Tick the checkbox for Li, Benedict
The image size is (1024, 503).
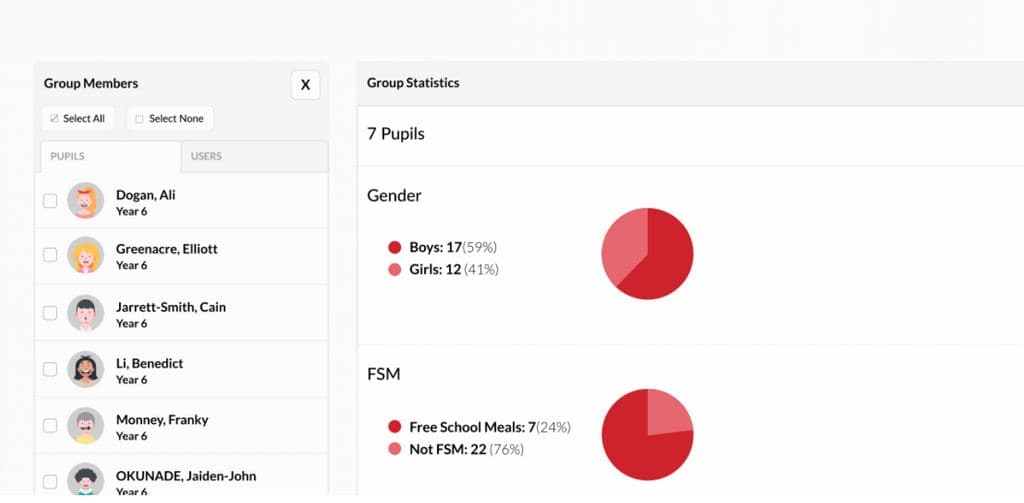point(50,369)
